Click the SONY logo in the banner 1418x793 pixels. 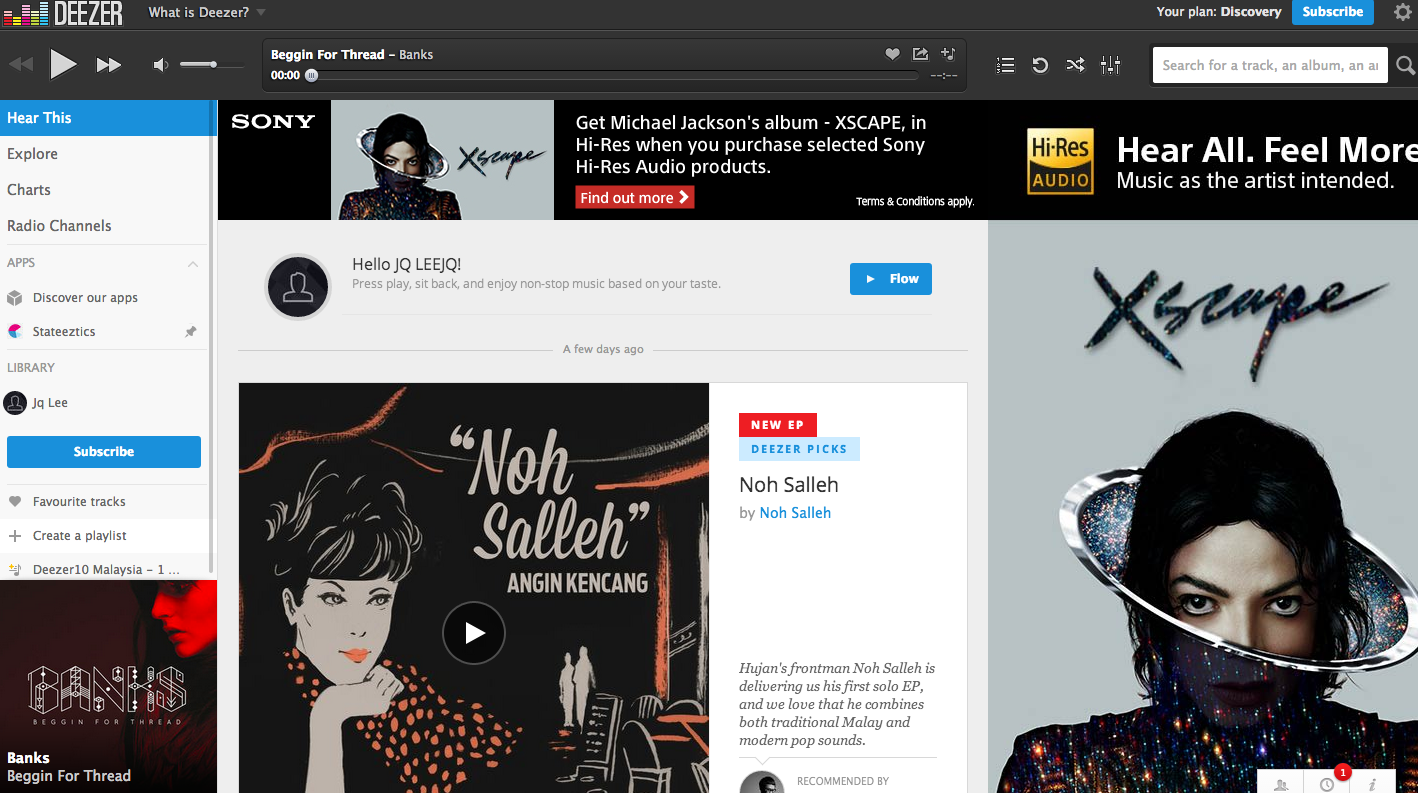(x=273, y=122)
